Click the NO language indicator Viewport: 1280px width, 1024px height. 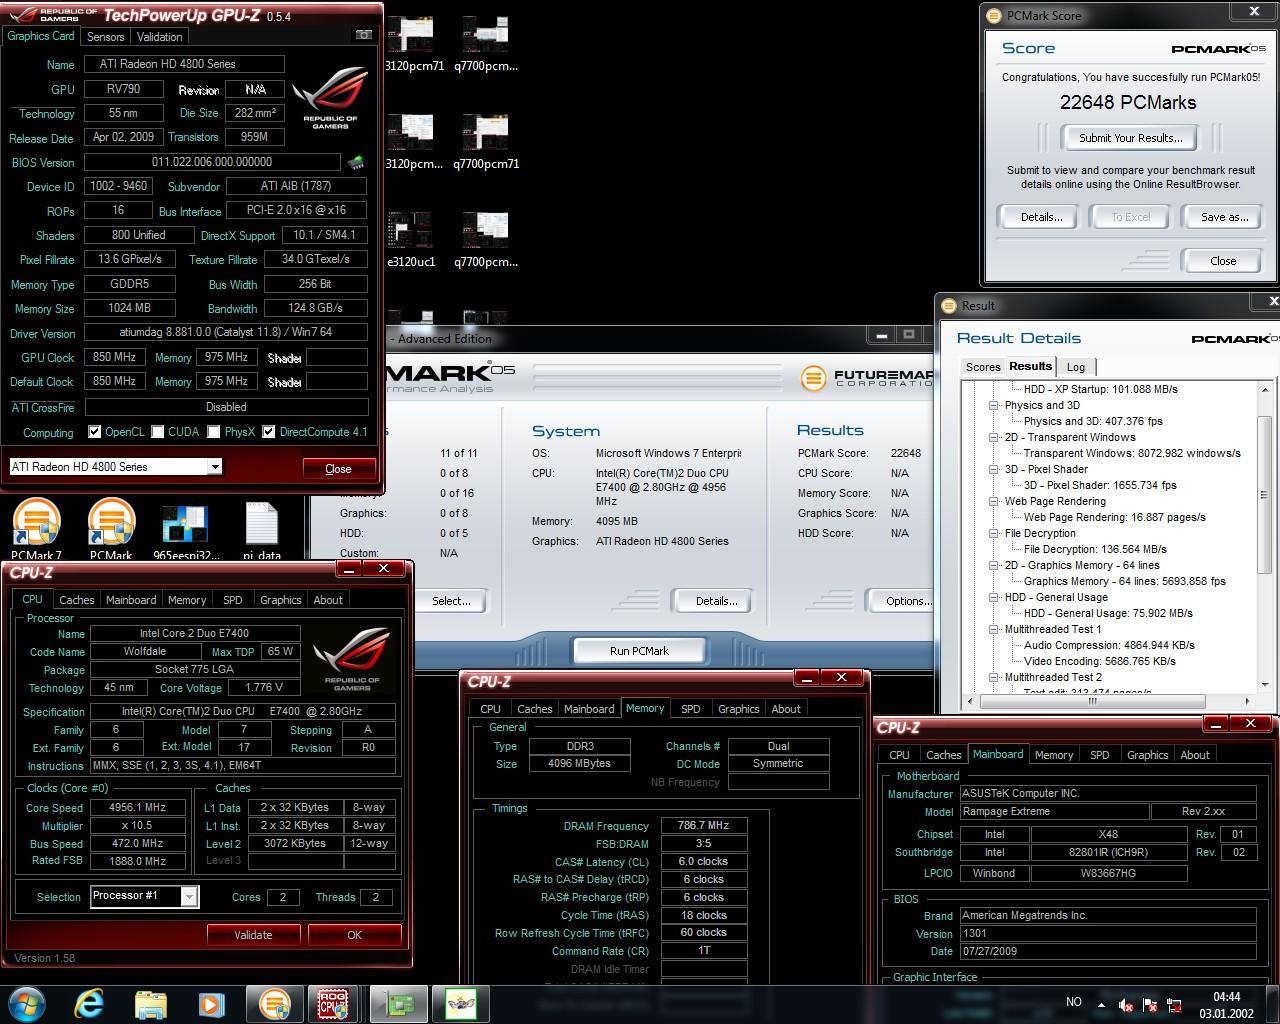[x=1074, y=1002]
